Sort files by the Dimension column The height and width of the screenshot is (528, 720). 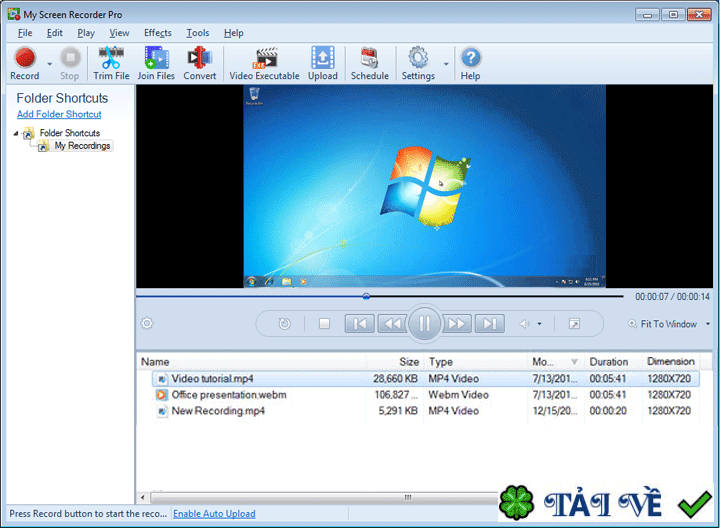671,362
